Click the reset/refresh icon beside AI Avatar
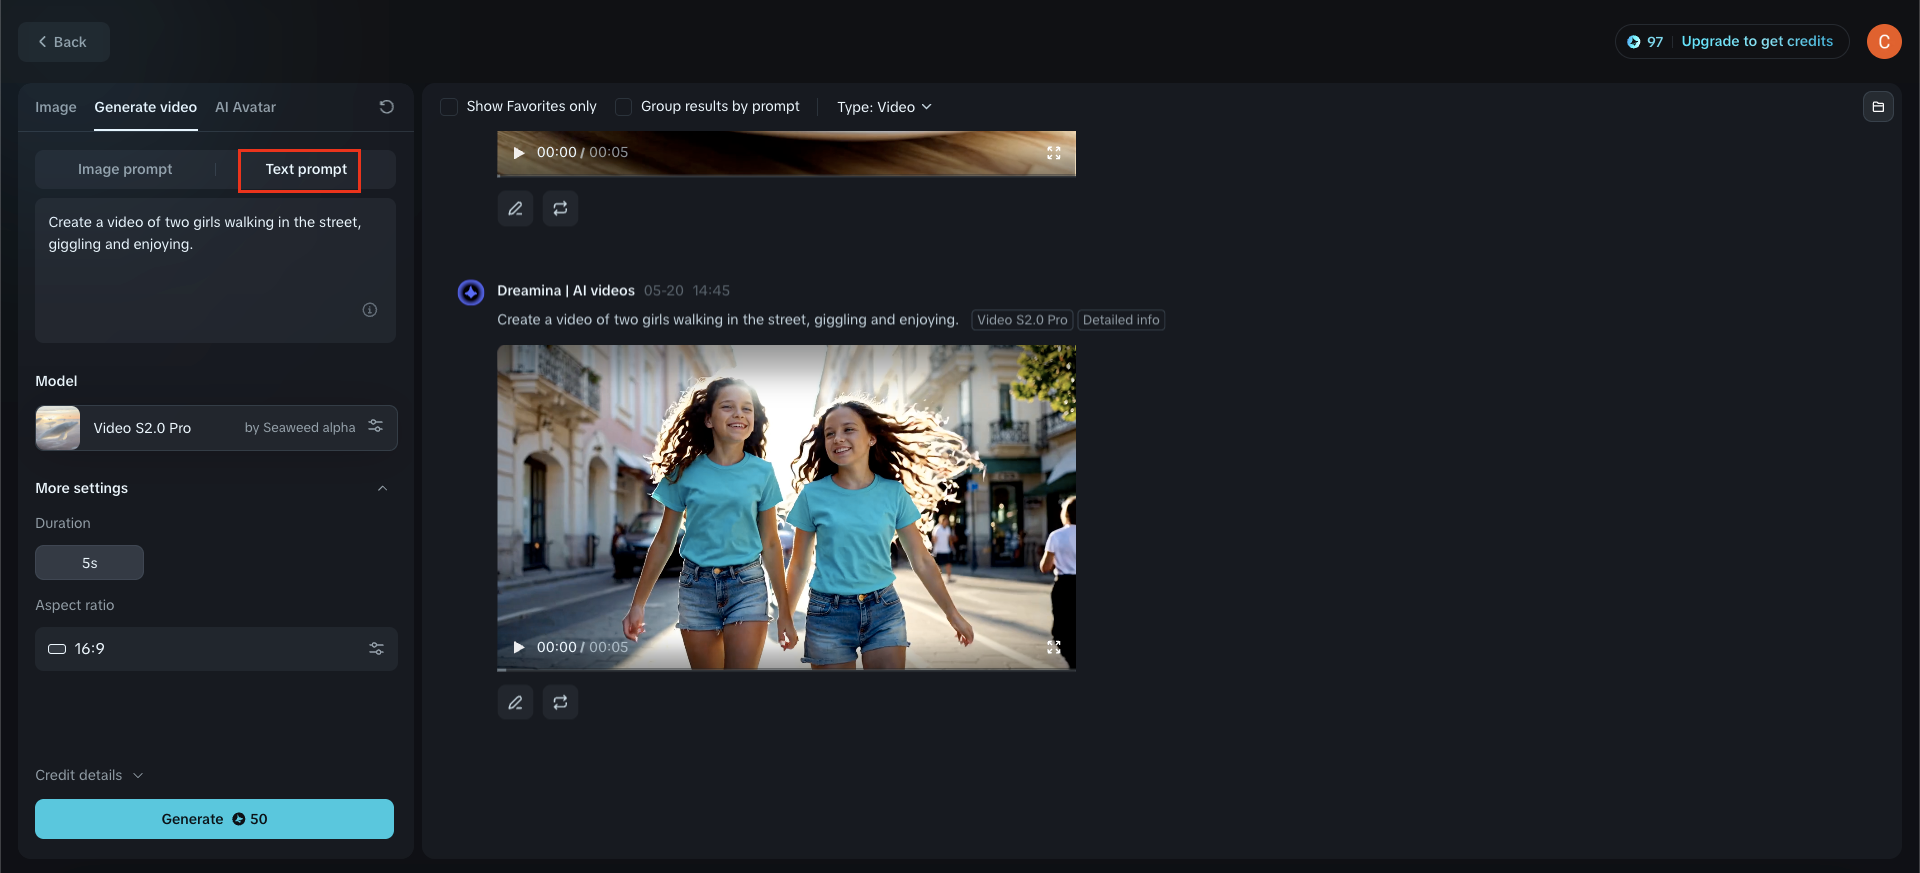The width and height of the screenshot is (1920, 873). pos(386,107)
